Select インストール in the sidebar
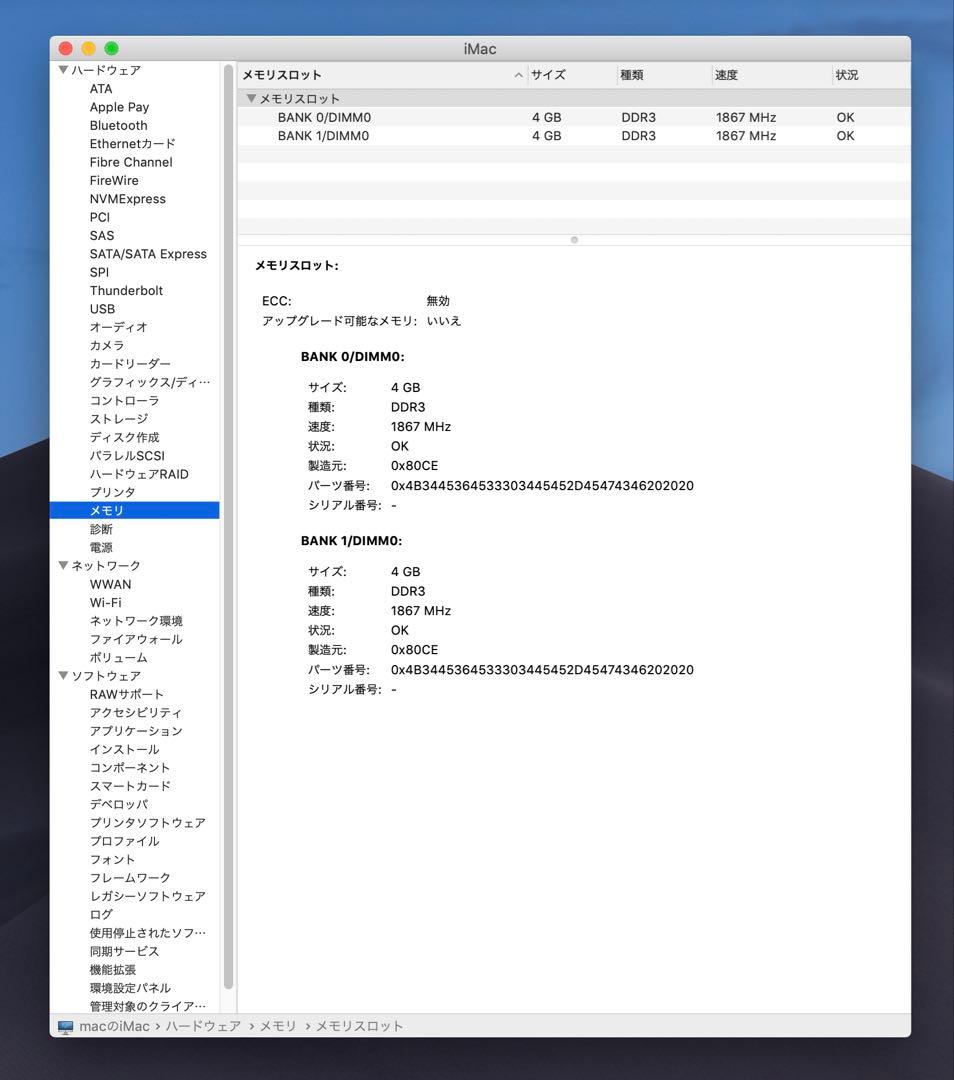The height and width of the screenshot is (1080, 954). tap(124, 749)
